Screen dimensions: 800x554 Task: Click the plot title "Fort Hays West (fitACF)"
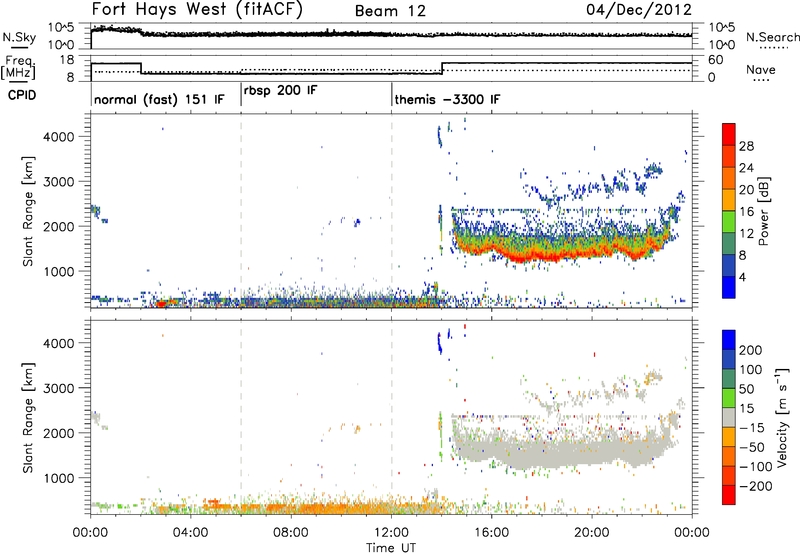[197, 9]
